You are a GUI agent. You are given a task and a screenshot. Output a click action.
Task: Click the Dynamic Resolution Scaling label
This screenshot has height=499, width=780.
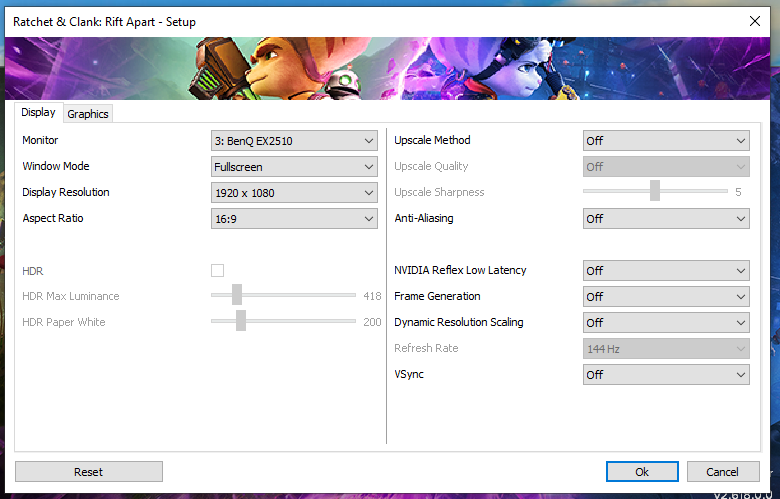pos(459,322)
